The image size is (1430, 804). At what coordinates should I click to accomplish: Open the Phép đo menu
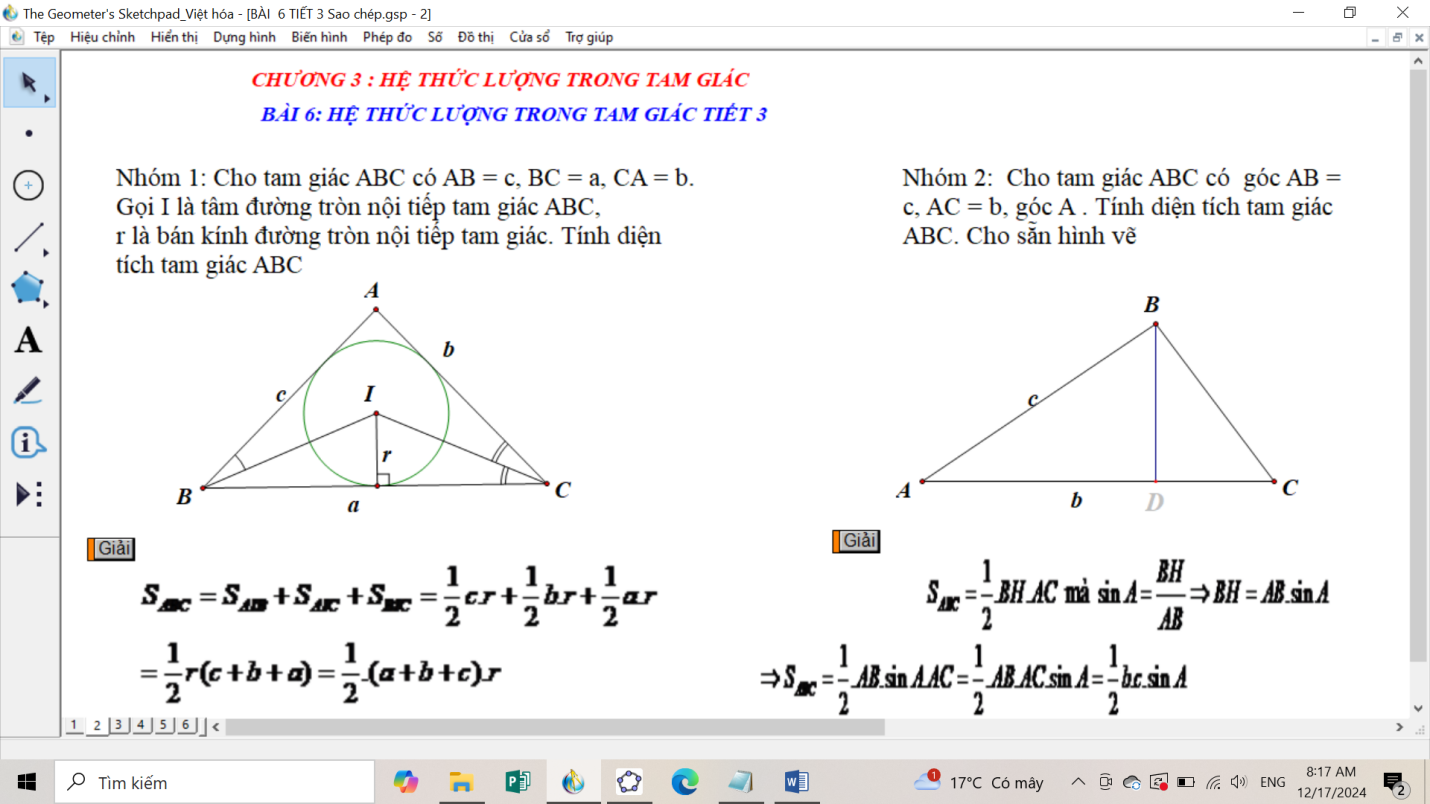coord(387,37)
